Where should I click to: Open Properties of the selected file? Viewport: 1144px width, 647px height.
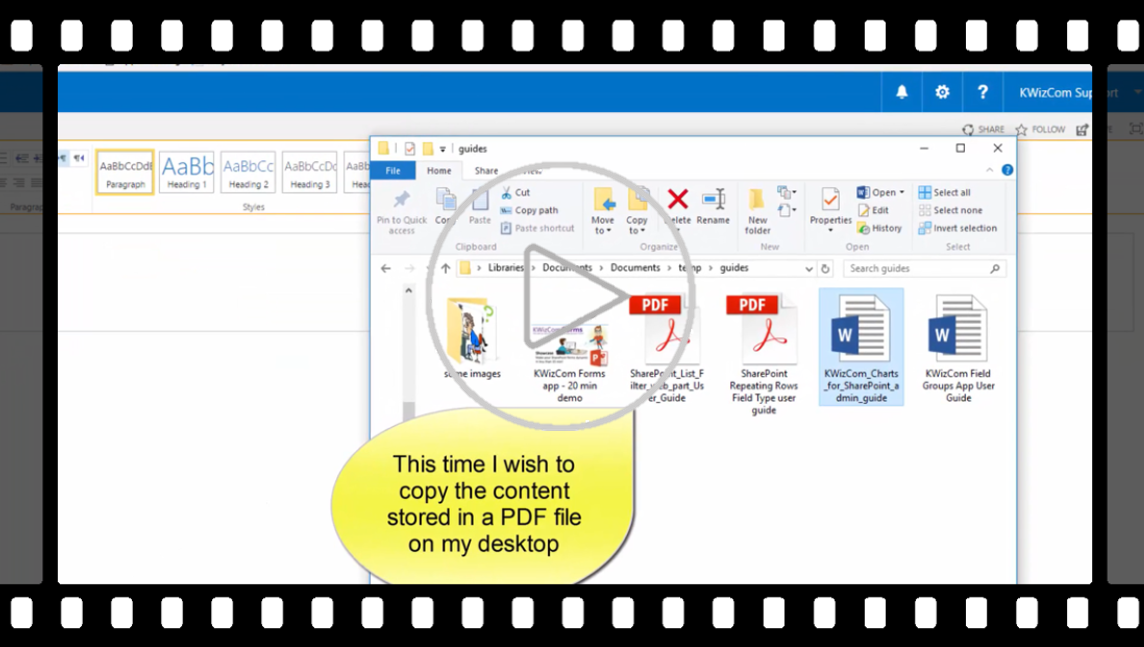pos(830,210)
